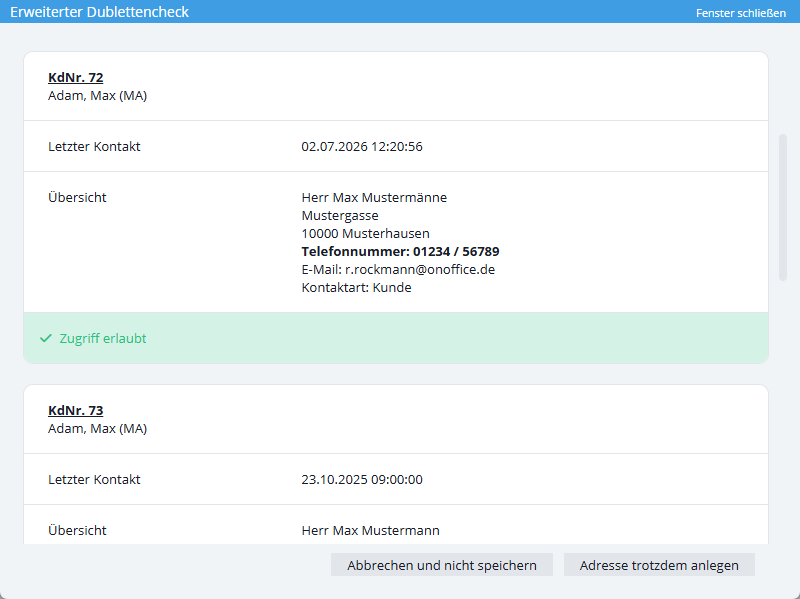Open customer record KdNr. 73
Image resolution: width=800 pixels, height=599 pixels.
point(76,410)
